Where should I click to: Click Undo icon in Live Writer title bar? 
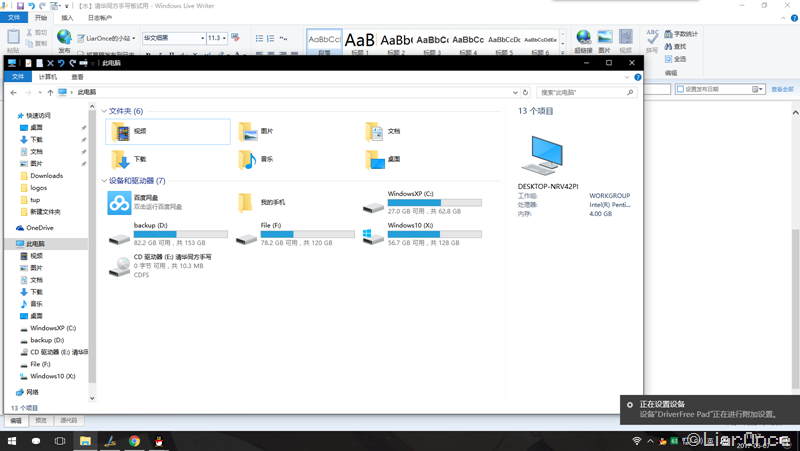[31, 6]
